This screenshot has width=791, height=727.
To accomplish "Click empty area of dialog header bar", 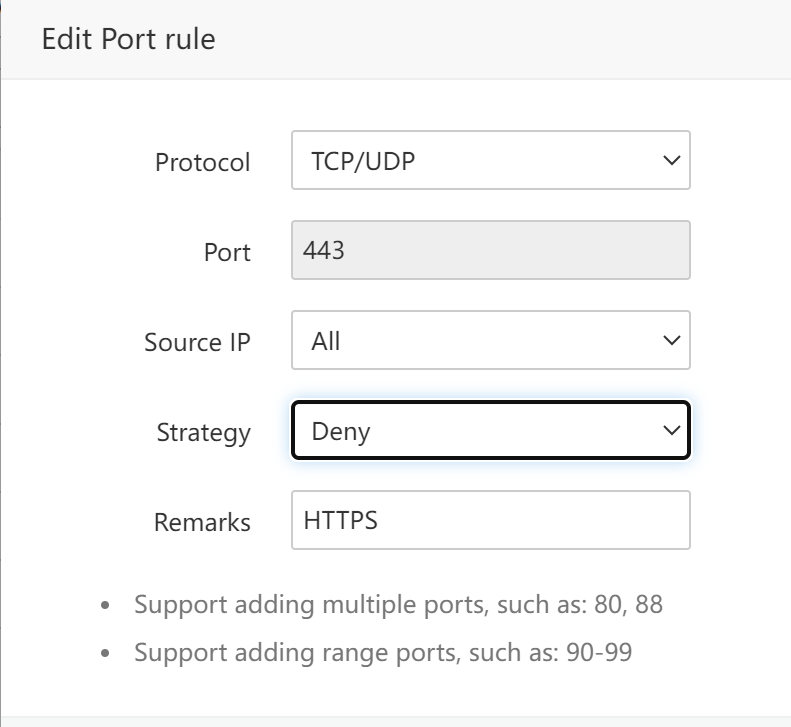I will click(500, 40).
